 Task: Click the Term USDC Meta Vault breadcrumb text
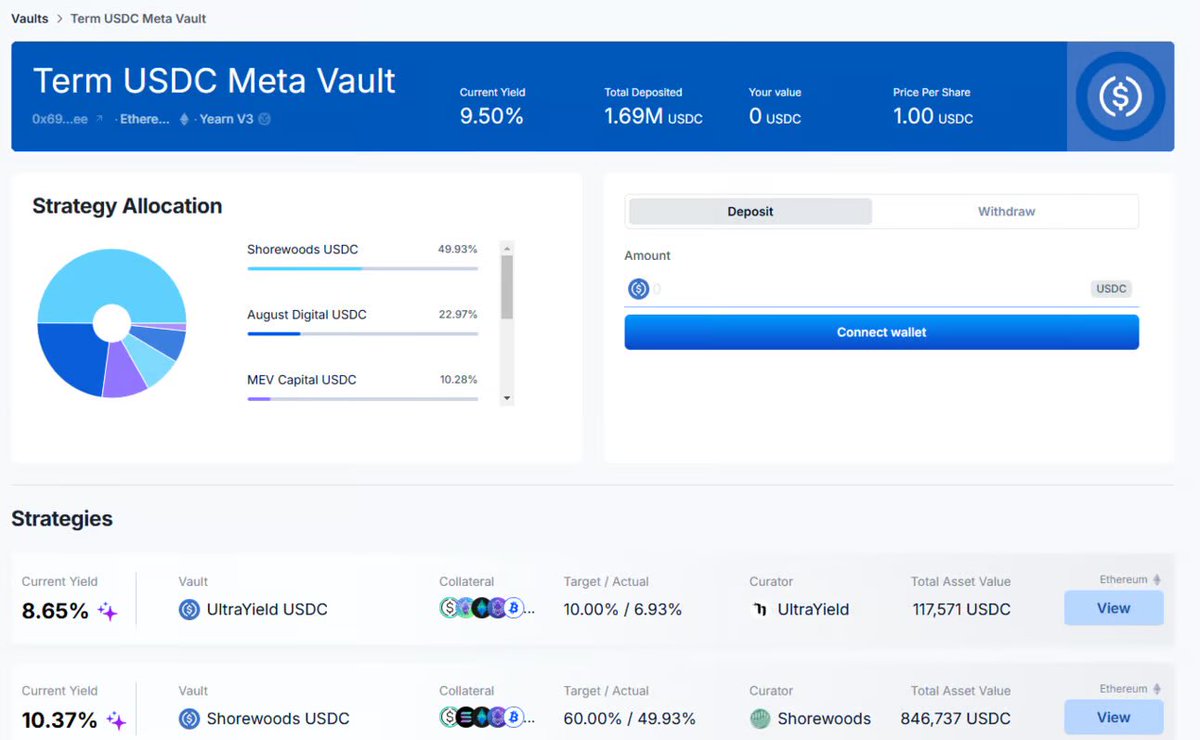[x=139, y=18]
